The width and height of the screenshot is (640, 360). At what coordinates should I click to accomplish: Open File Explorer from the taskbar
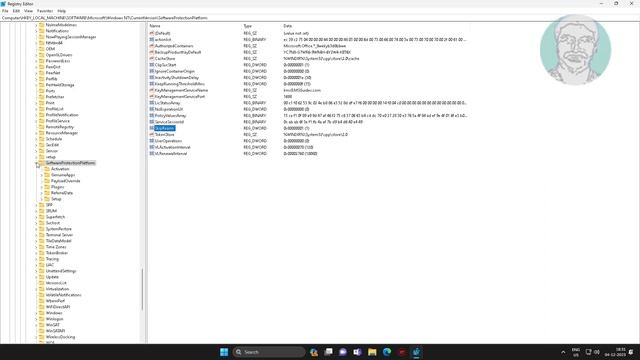click(x=372, y=352)
